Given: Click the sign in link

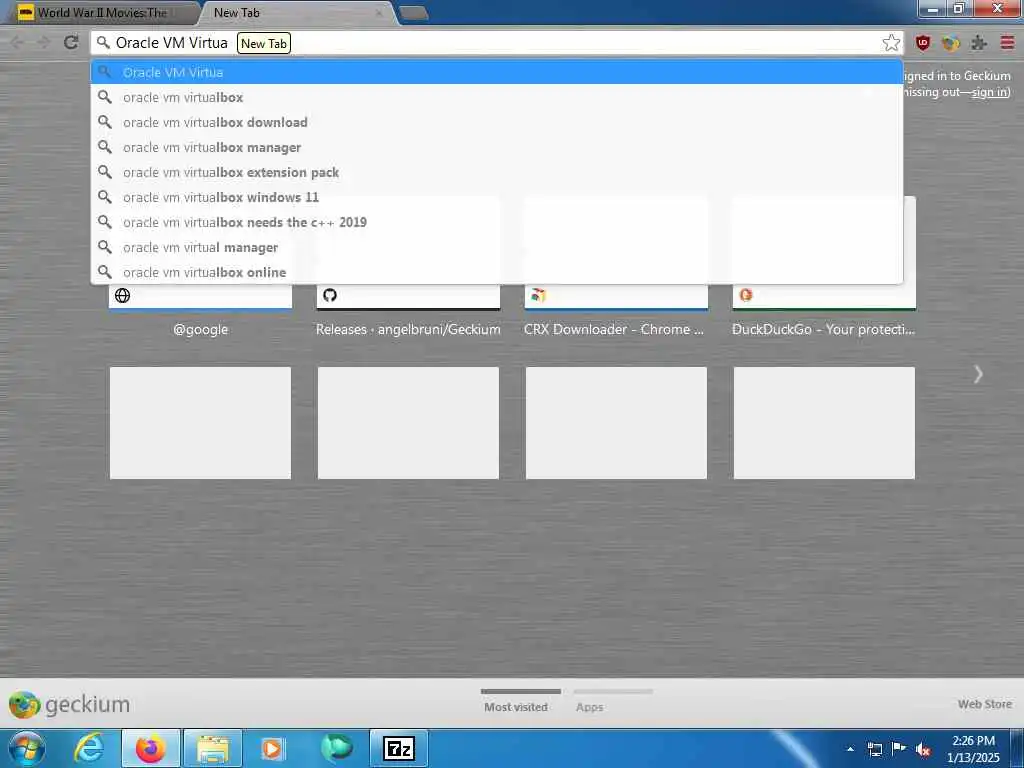Looking at the screenshot, I should point(989,92).
